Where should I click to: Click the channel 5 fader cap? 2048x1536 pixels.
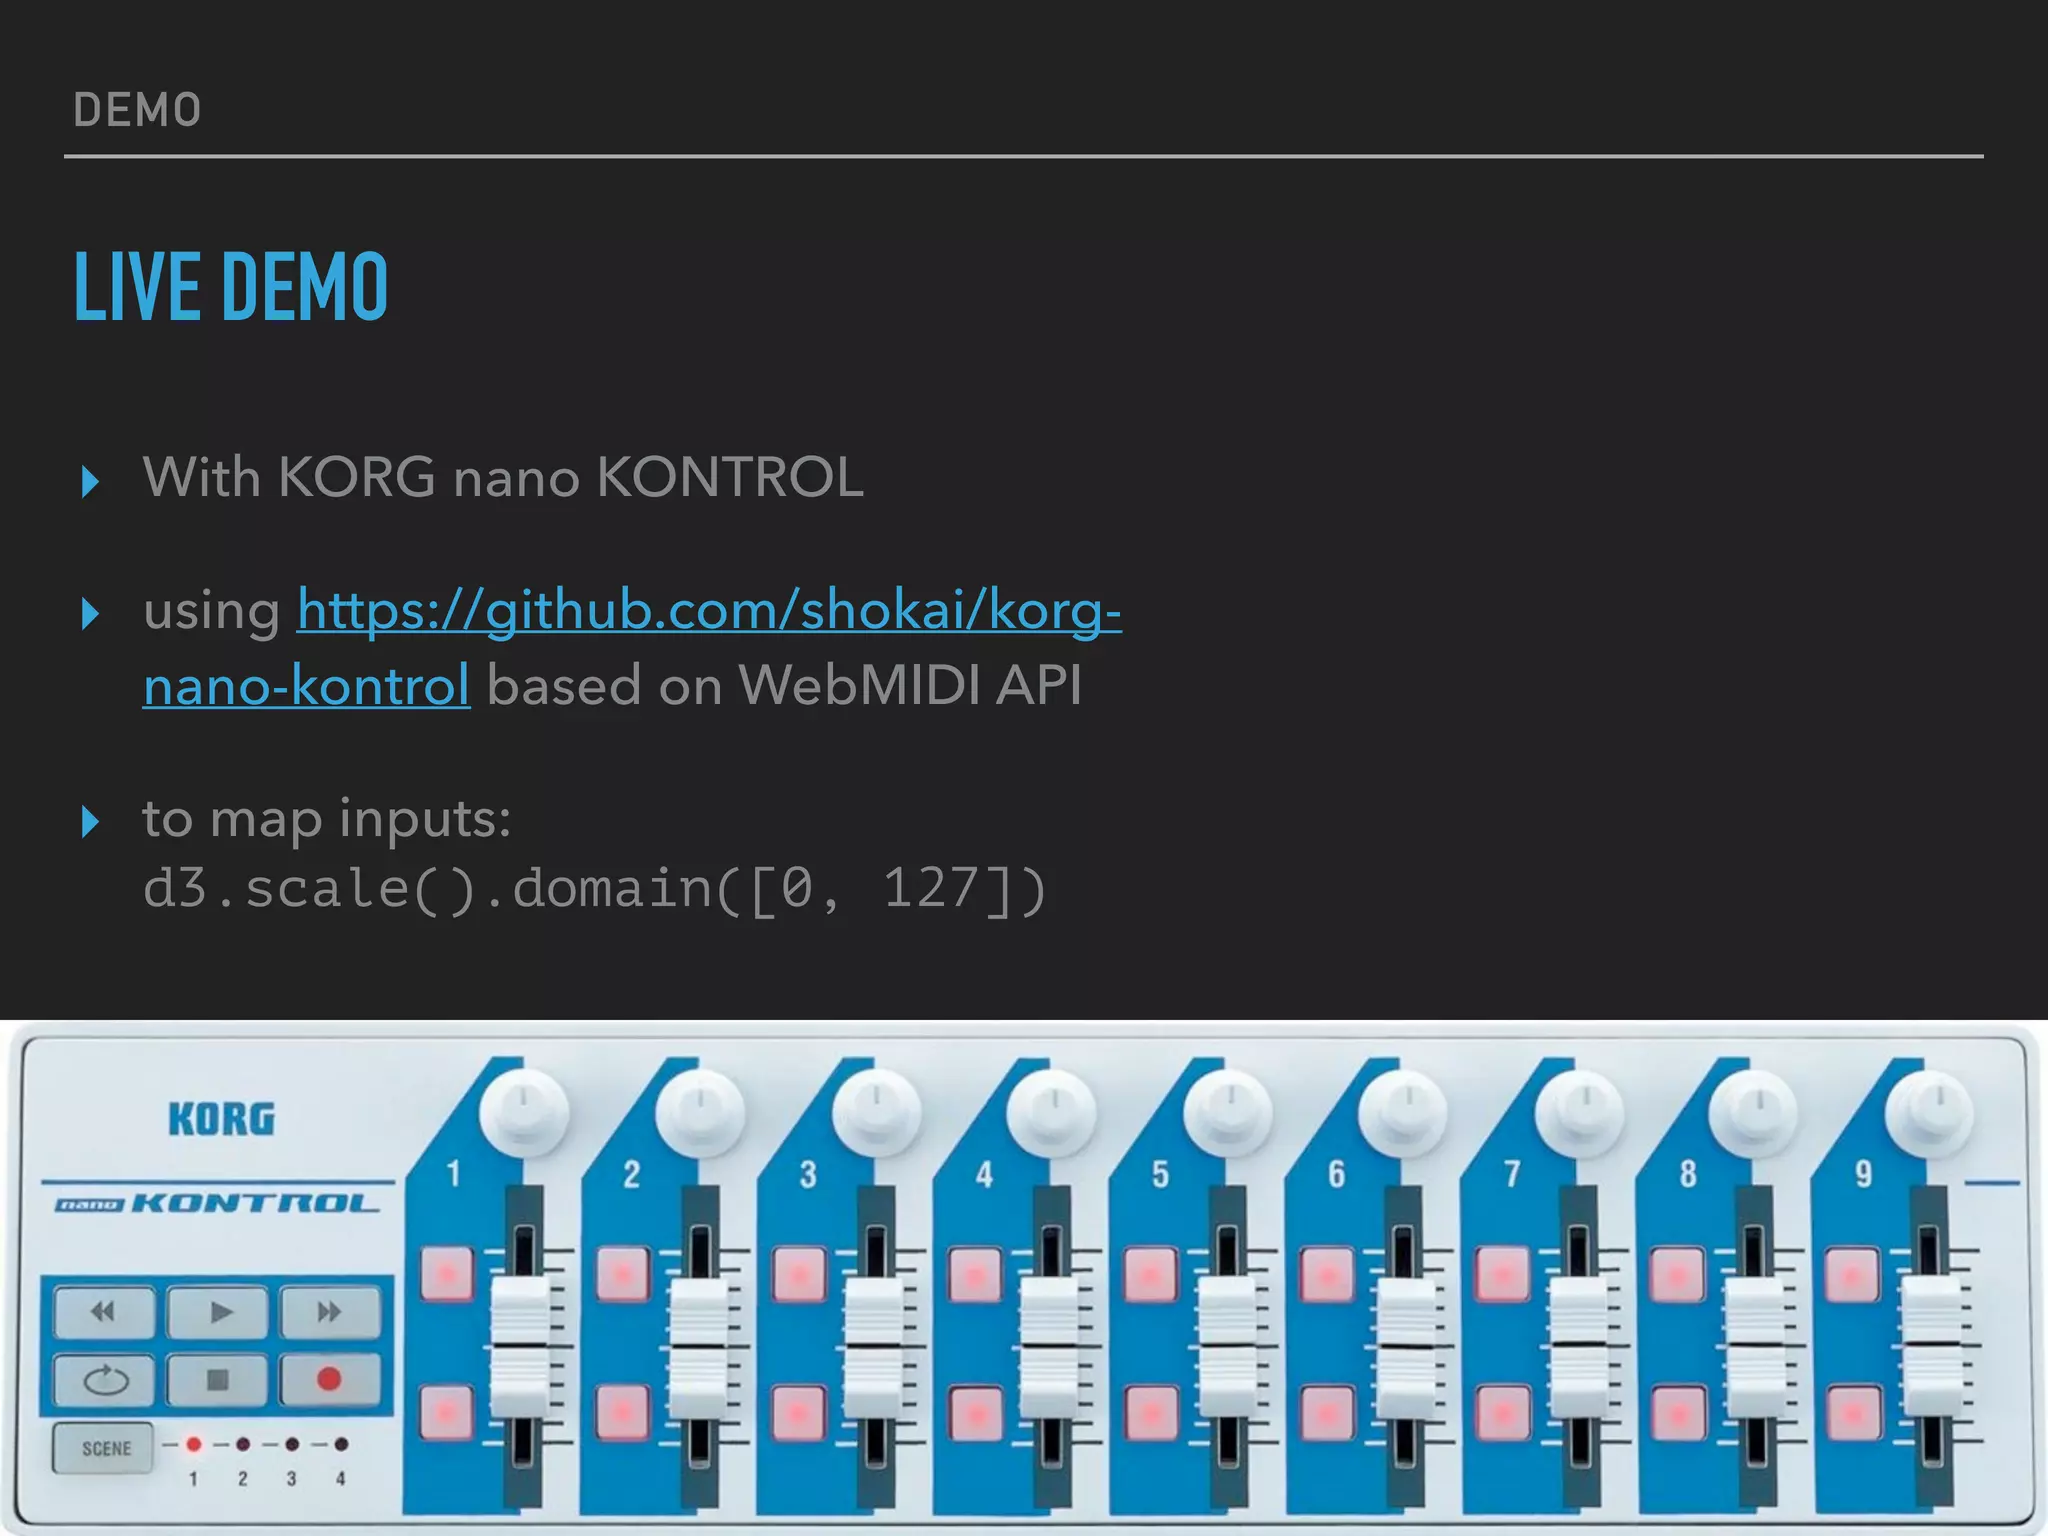[1226, 1346]
